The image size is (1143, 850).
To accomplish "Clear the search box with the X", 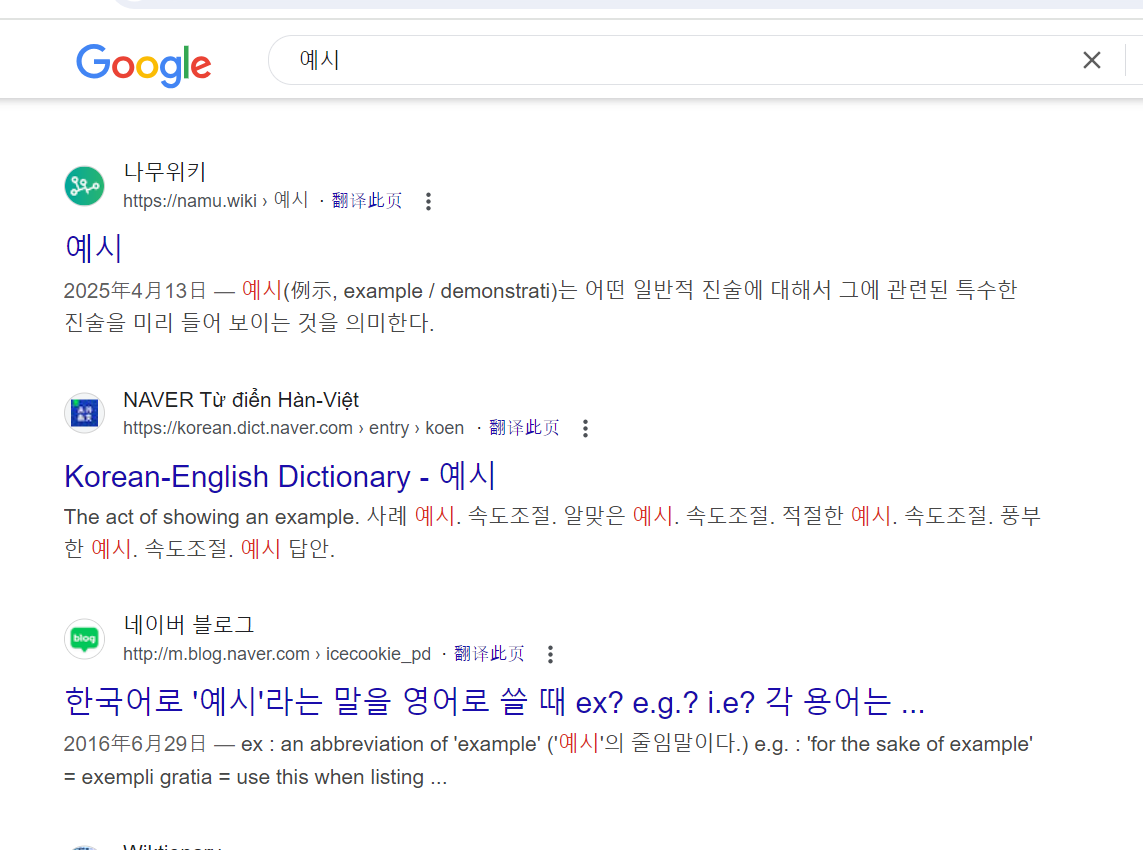I will tap(1091, 60).
